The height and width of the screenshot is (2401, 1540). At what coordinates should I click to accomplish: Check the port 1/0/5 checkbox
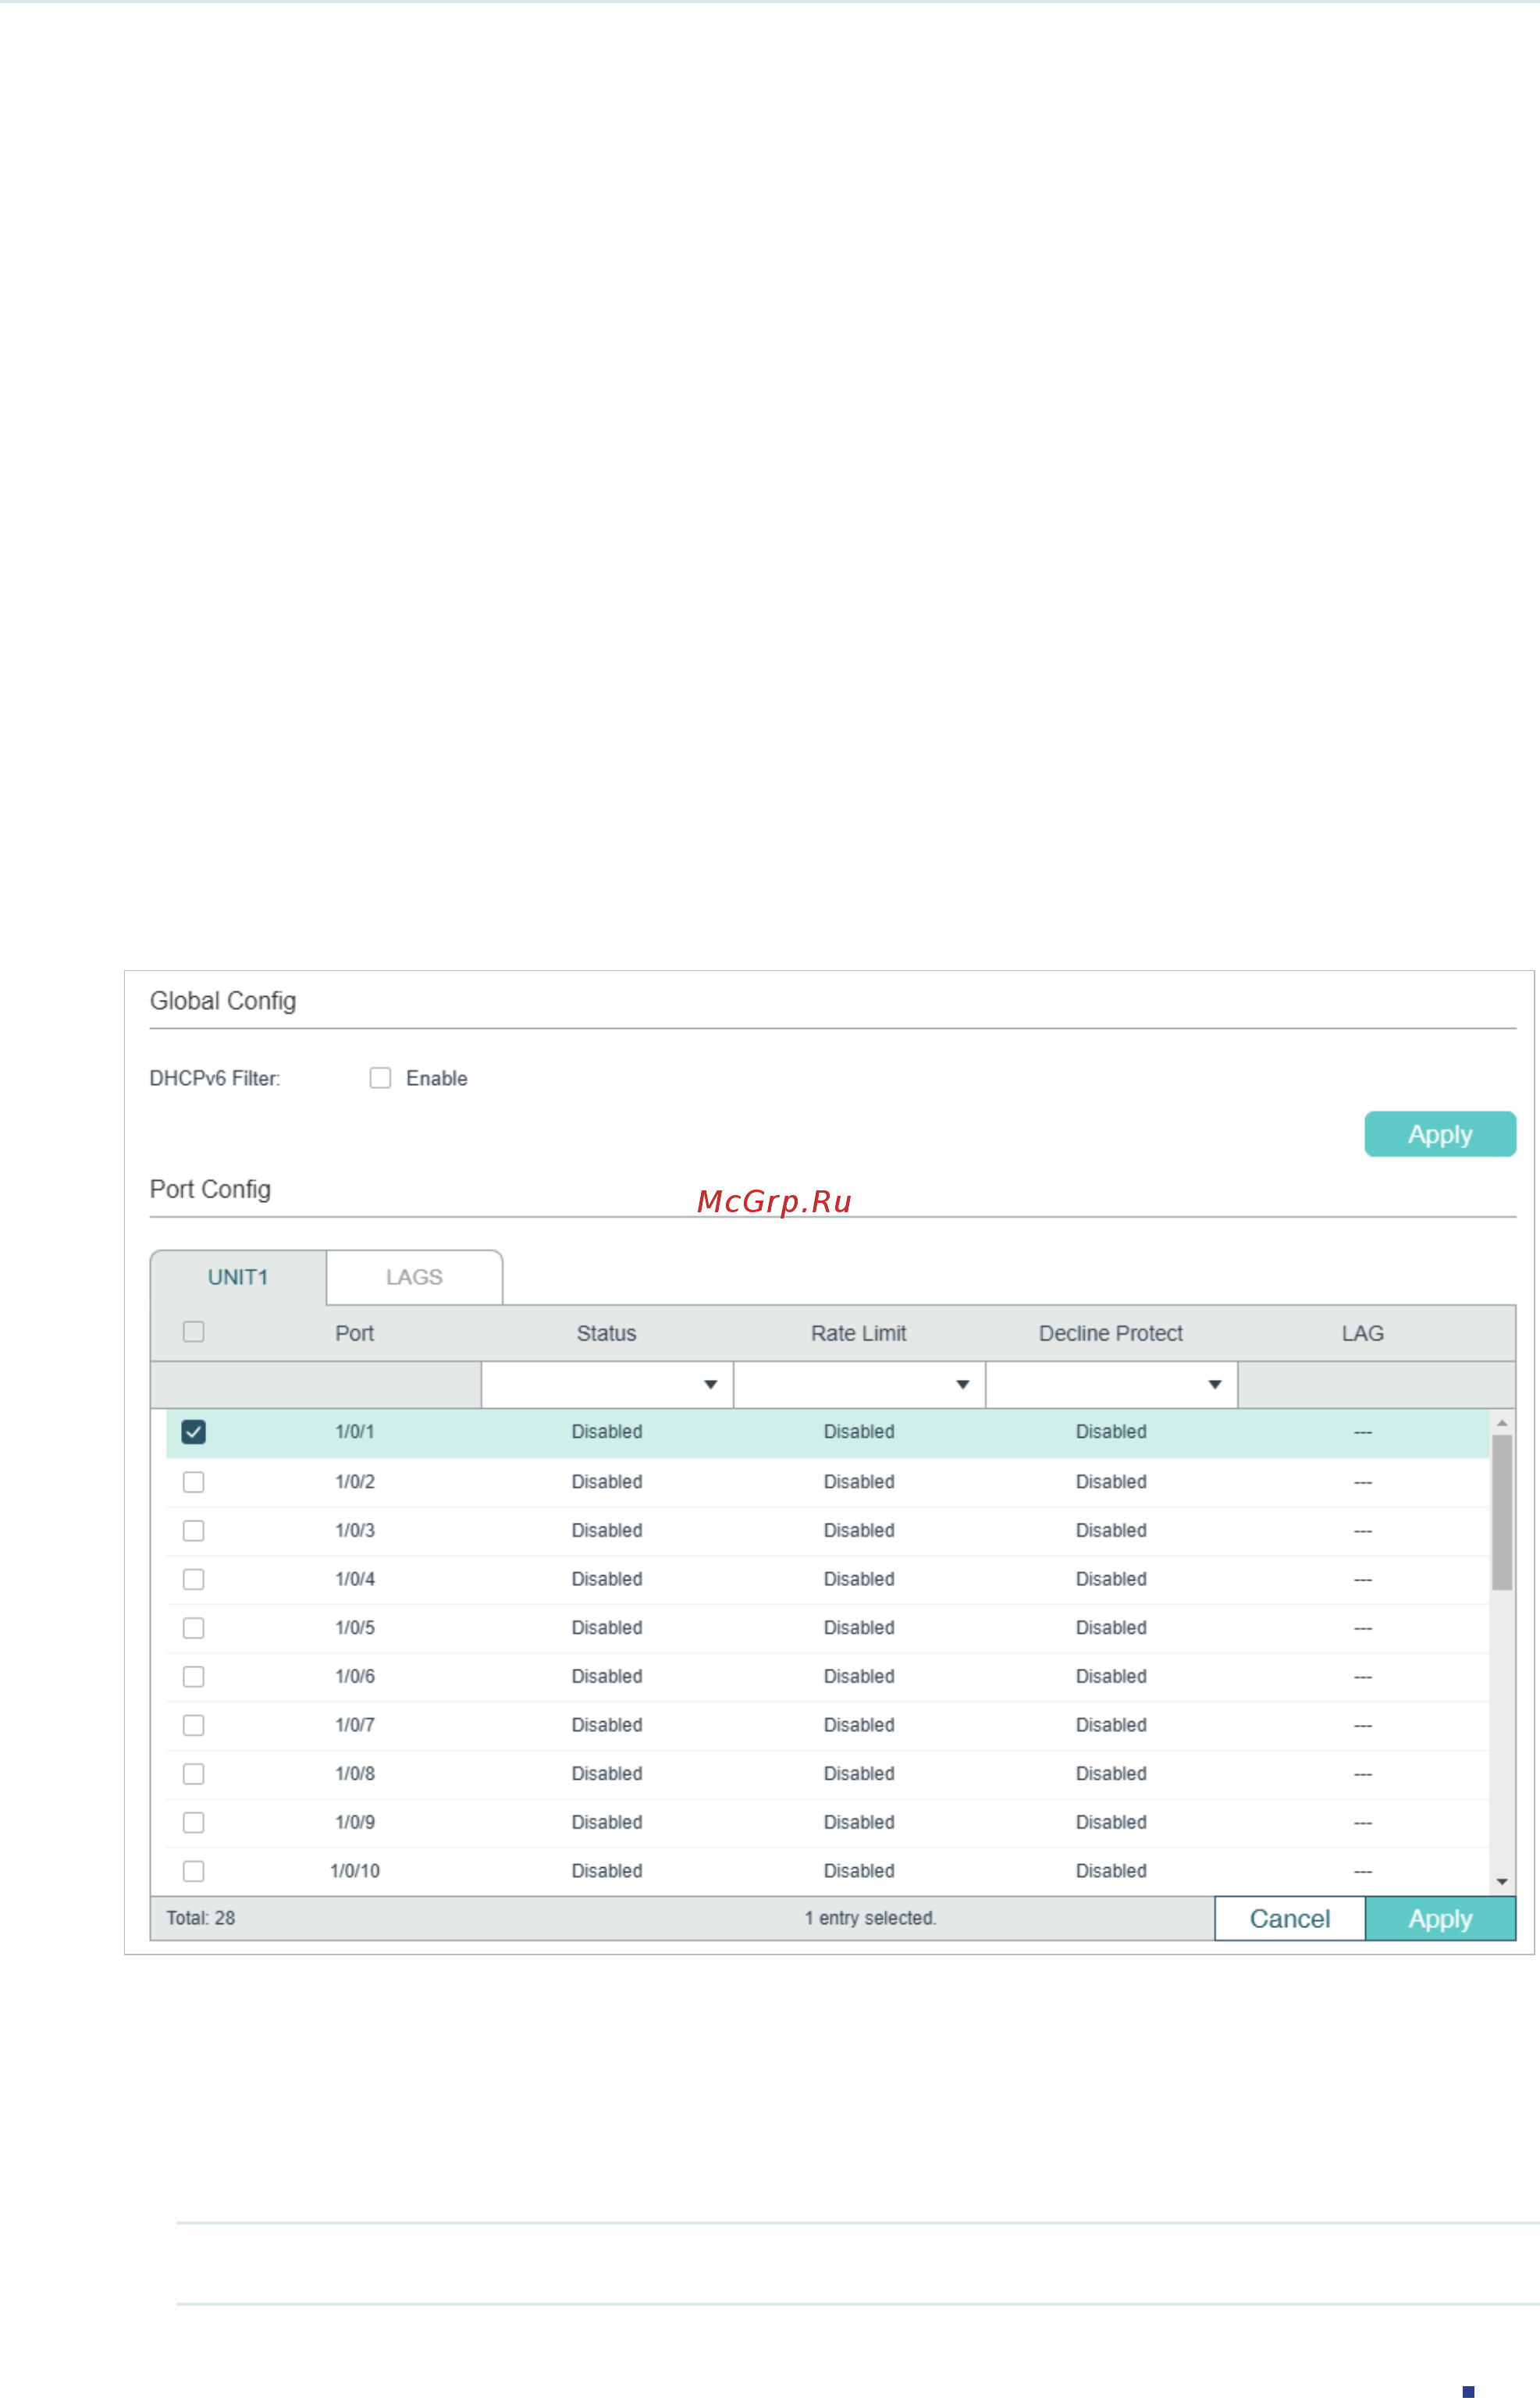(194, 1628)
